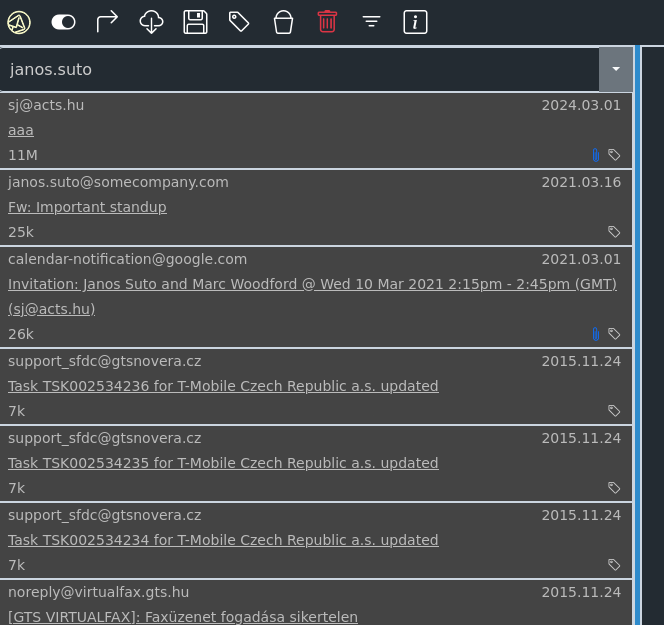Click tag icon on 'Fw: Important standup' row

coord(614,232)
